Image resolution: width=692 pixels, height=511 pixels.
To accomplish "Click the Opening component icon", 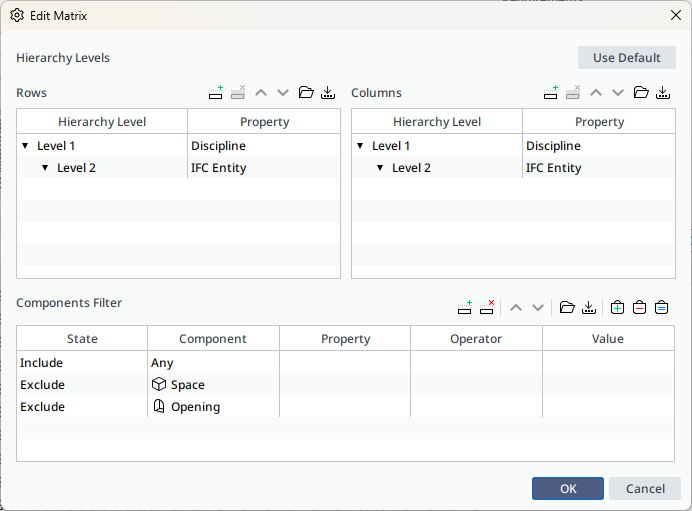I will coord(159,406).
